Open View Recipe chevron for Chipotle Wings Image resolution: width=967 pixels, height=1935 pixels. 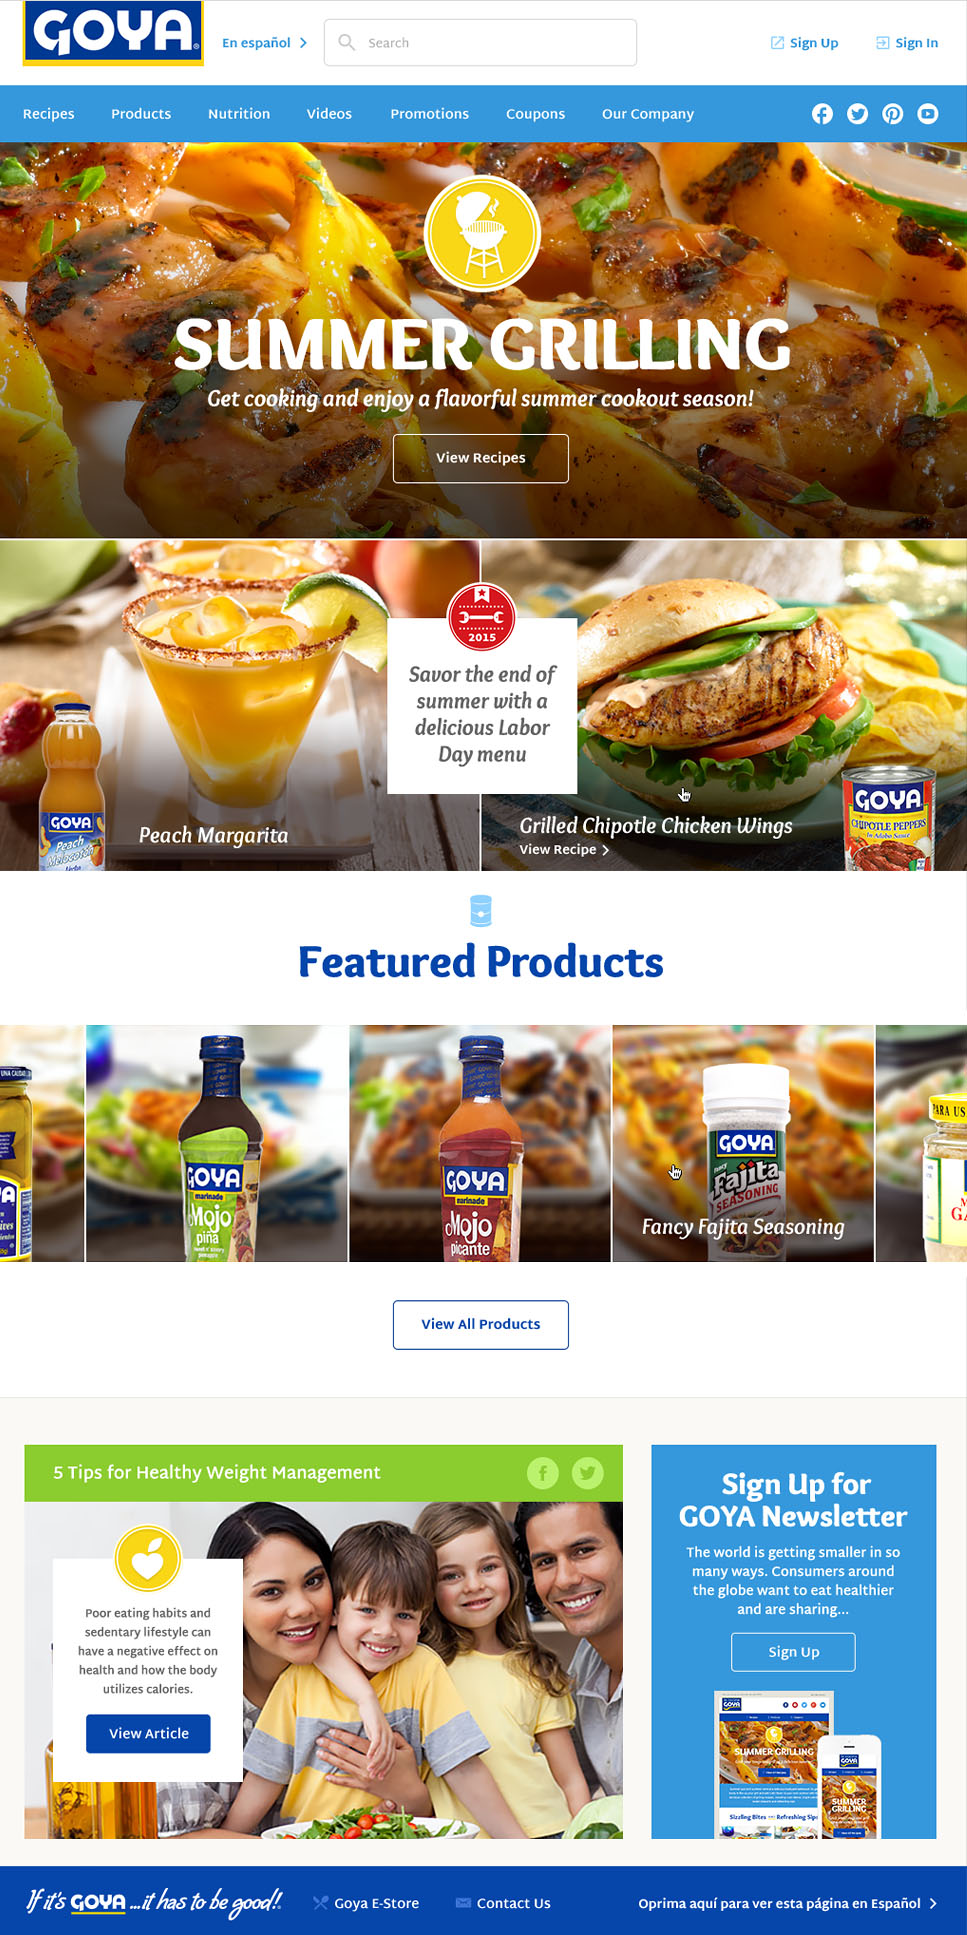click(605, 850)
